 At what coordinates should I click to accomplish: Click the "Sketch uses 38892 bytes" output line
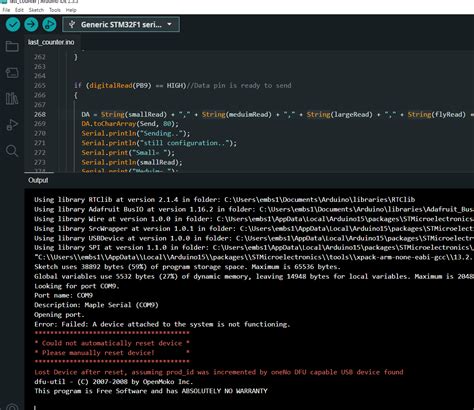pos(187,267)
